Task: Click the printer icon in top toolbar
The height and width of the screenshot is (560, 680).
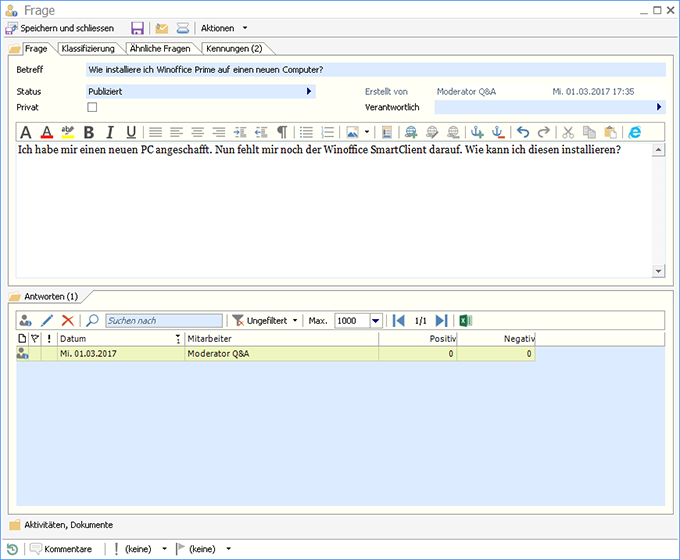Action: tap(183, 28)
